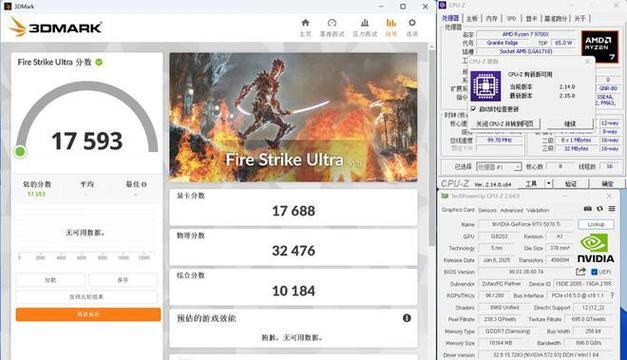Click the info icon on estimated game performance
Screen dimensions: 627x360
tap(407, 318)
